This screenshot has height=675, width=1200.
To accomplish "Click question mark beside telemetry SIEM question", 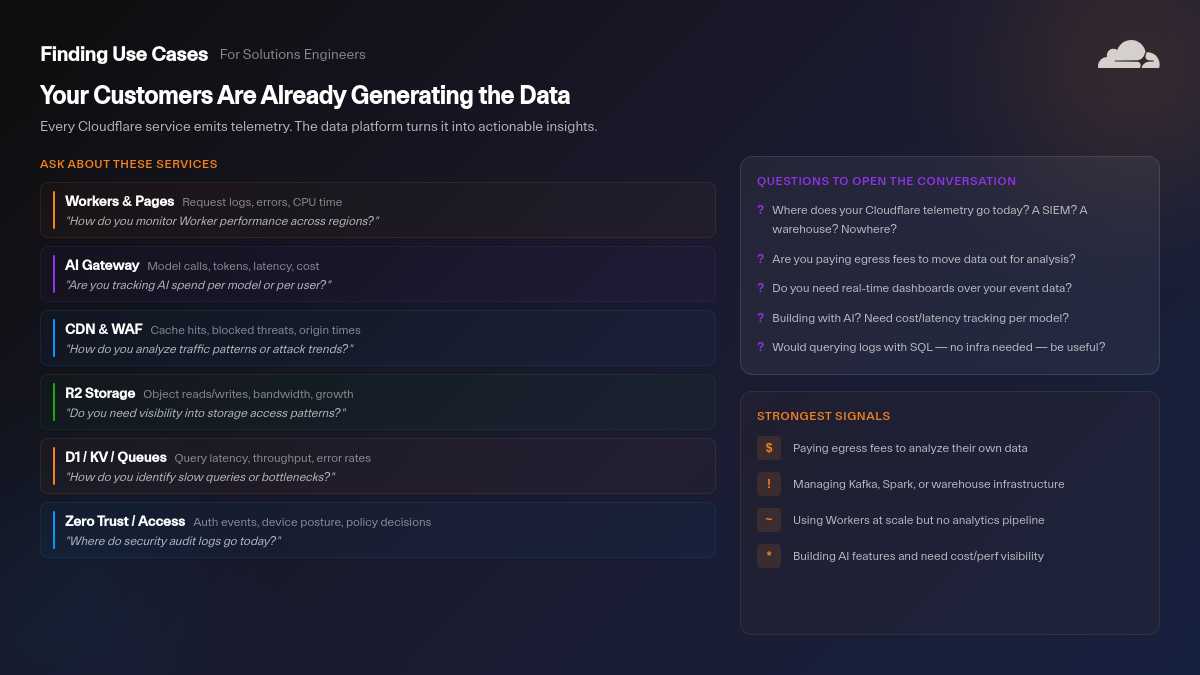I will [x=761, y=210].
